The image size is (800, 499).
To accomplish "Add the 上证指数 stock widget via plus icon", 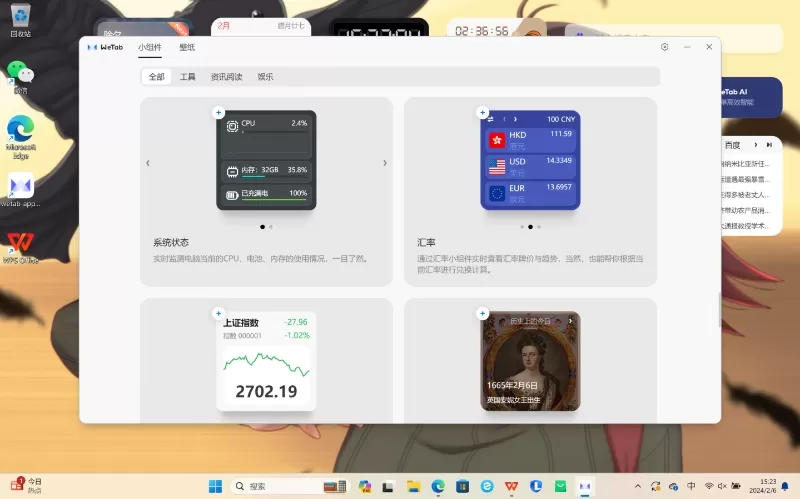I will (218, 314).
